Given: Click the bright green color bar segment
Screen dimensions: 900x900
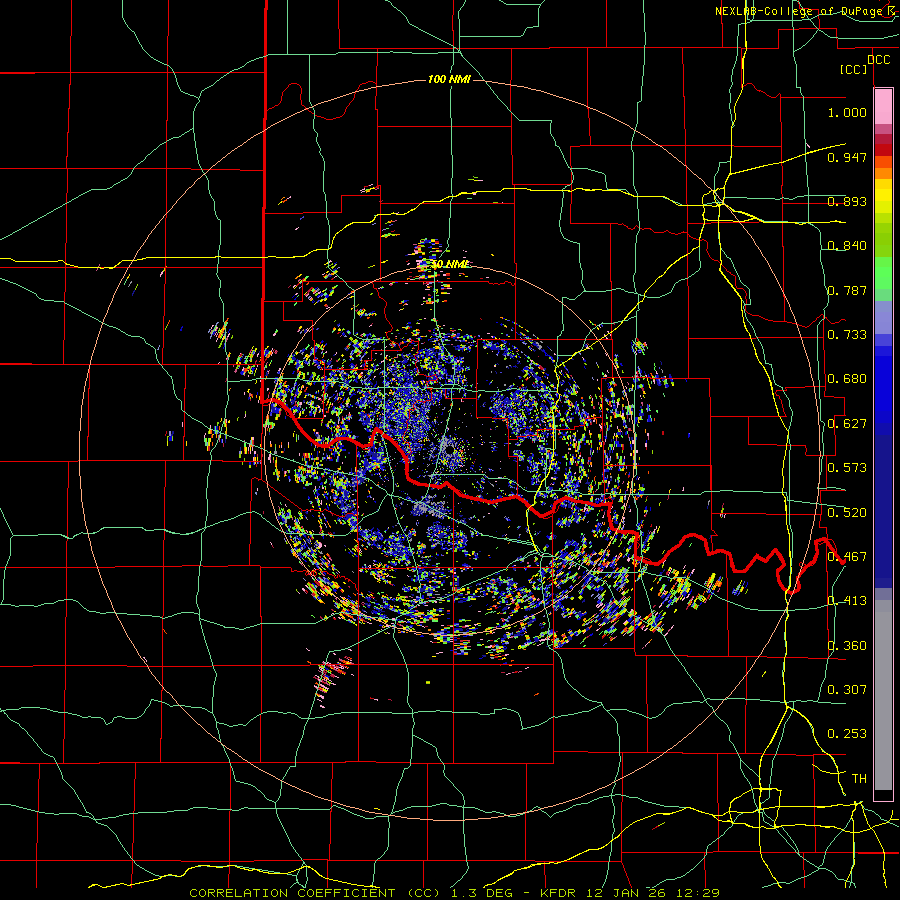Looking at the screenshot, I should coord(883,273).
